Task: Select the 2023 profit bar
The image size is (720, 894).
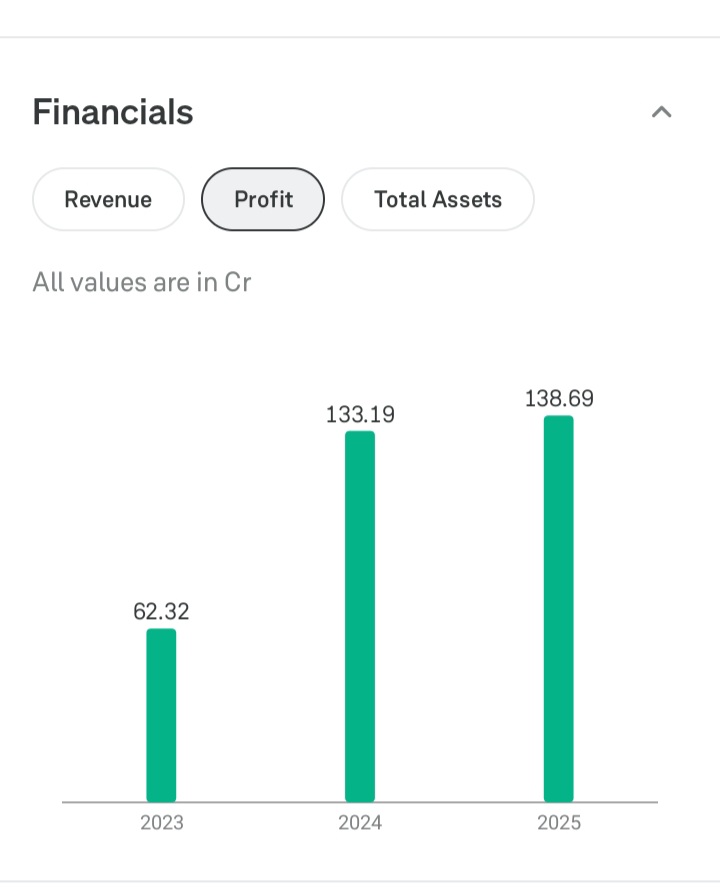Action: (161, 715)
